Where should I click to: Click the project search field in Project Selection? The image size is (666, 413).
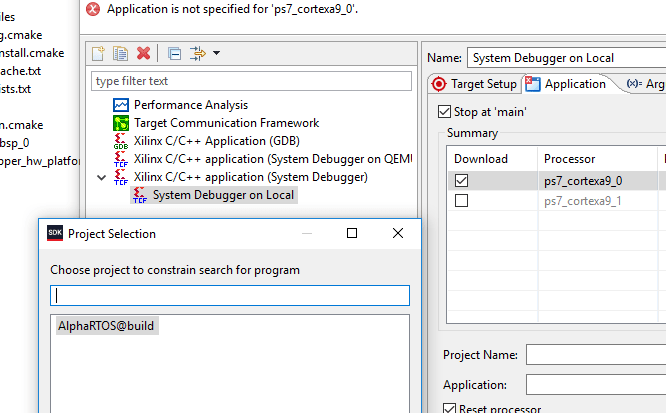click(x=230, y=295)
